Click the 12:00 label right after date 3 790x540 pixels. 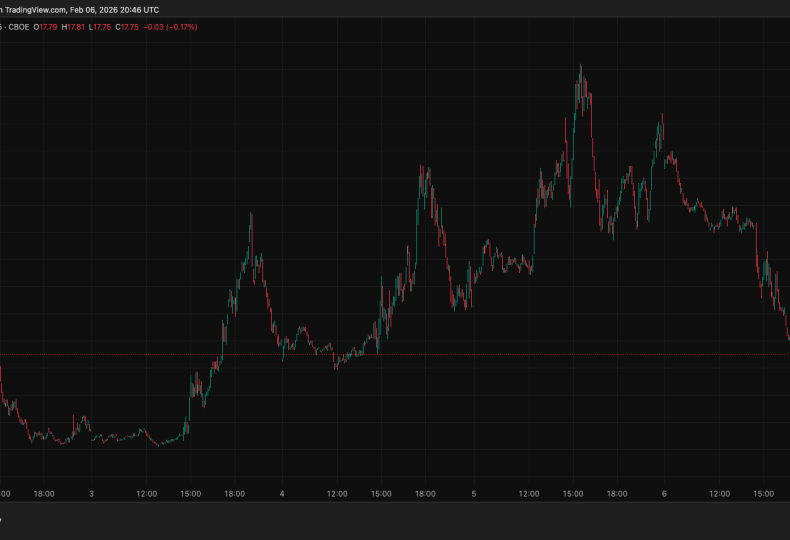coord(147,493)
